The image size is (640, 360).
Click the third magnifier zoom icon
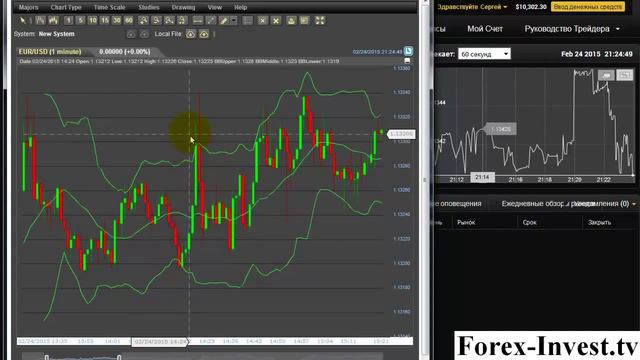pyautogui.click(x=169, y=20)
